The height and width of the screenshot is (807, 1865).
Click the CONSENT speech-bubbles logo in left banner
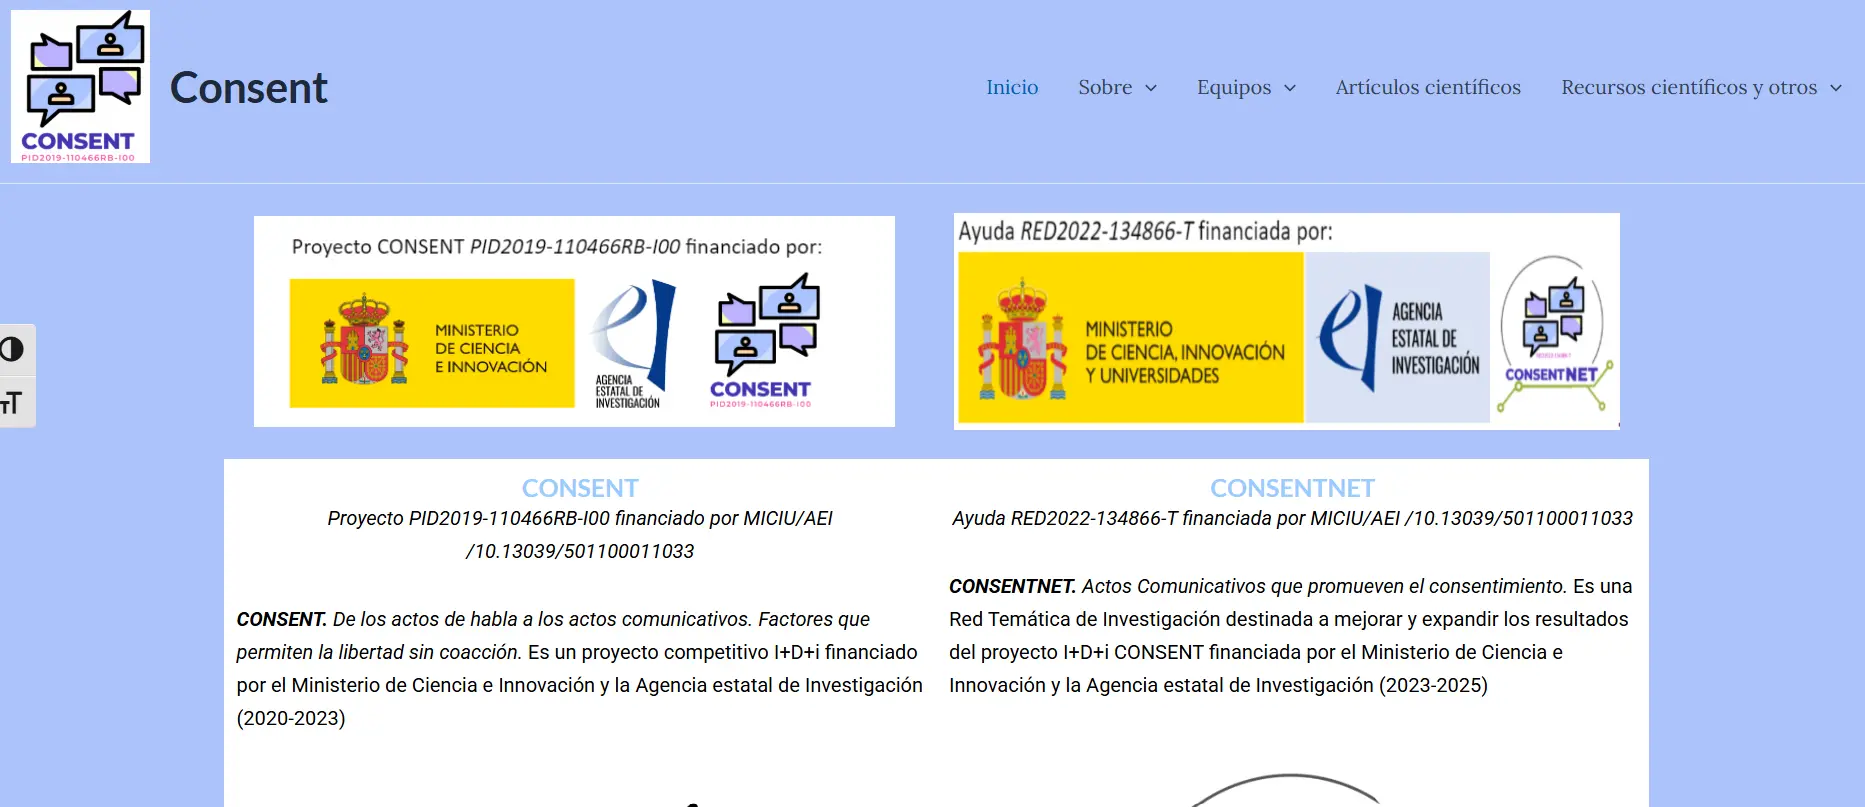[765, 341]
